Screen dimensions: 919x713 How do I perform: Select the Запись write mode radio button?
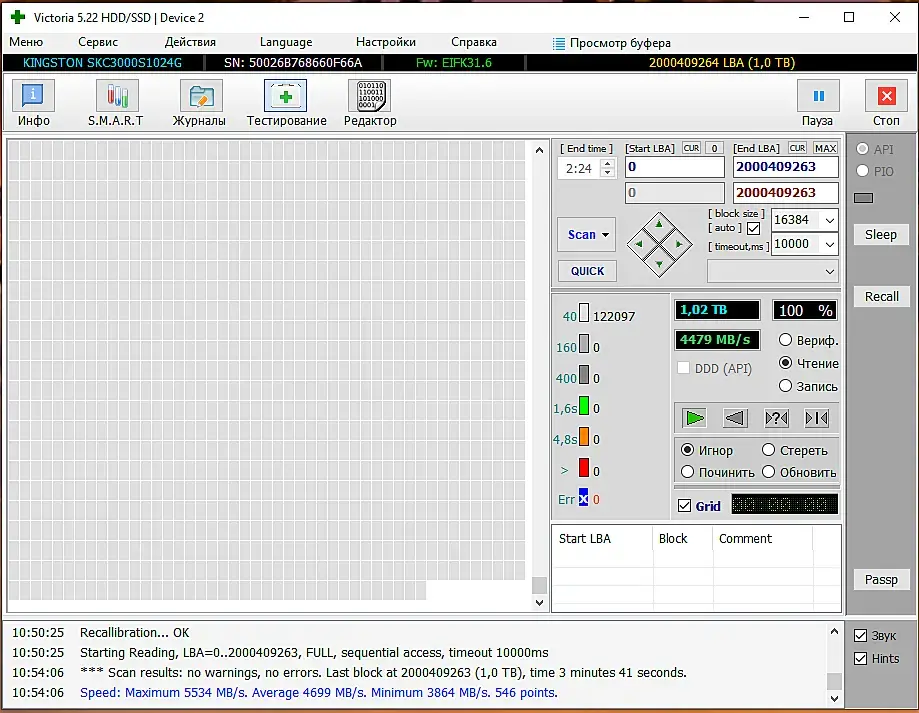pos(786,386)
